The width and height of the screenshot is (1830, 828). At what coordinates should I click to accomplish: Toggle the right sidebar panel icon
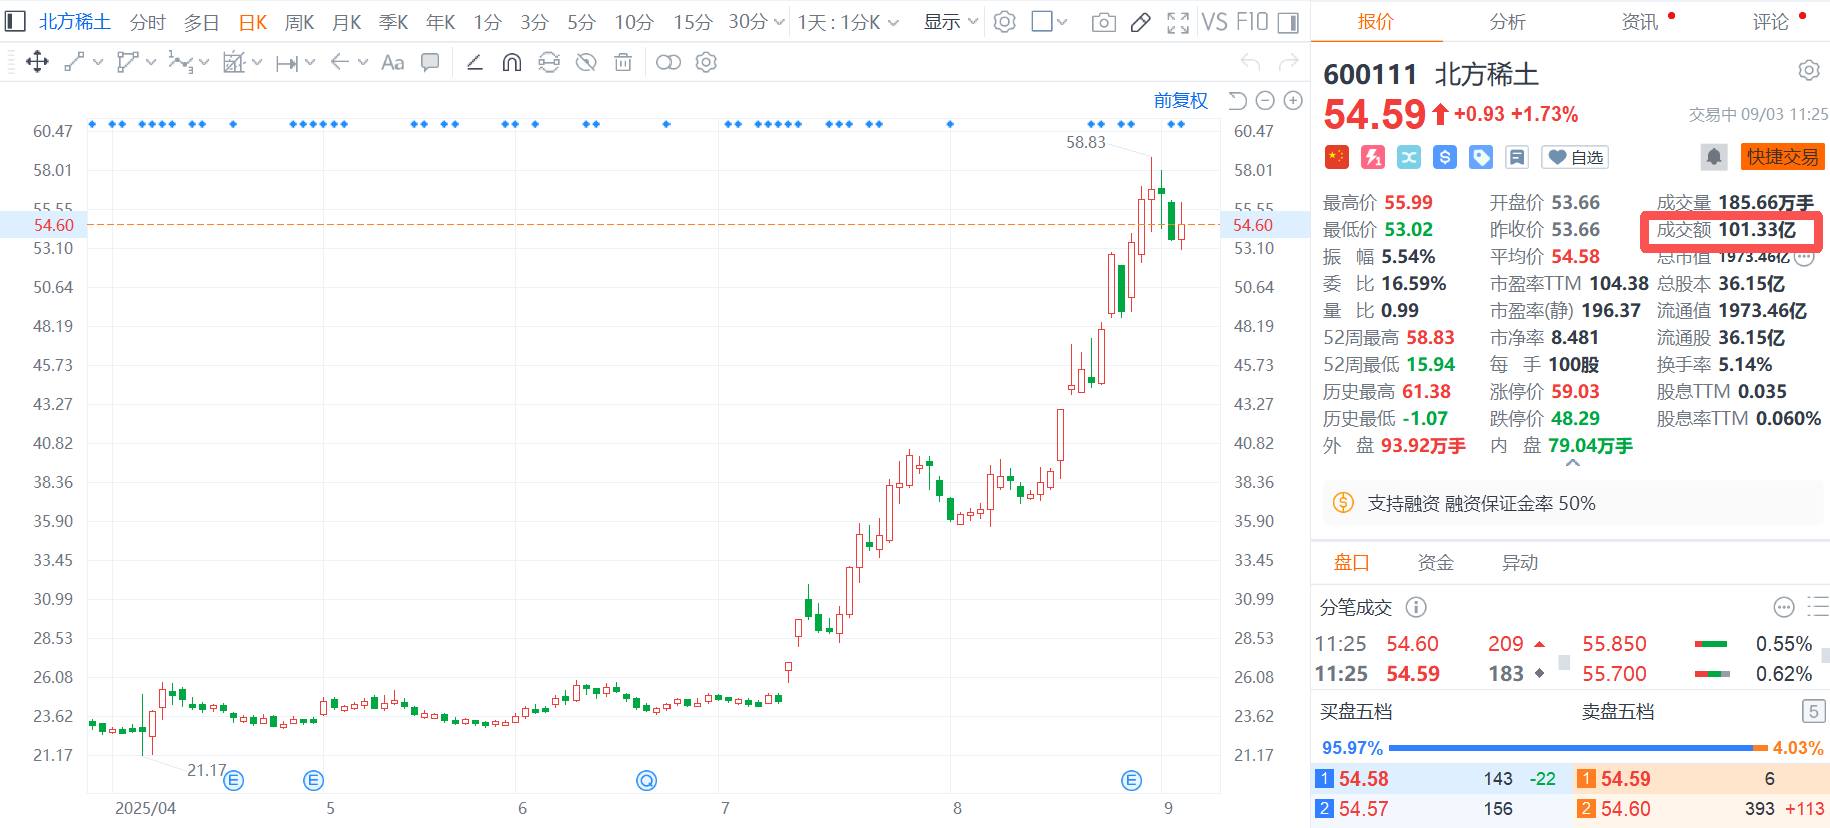click(1288, 22)
